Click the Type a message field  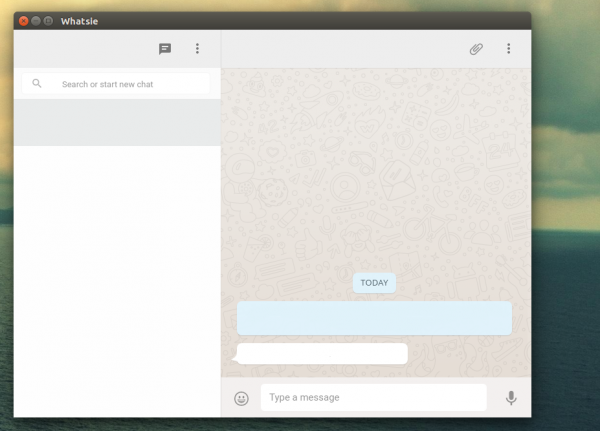coord(373,397)
